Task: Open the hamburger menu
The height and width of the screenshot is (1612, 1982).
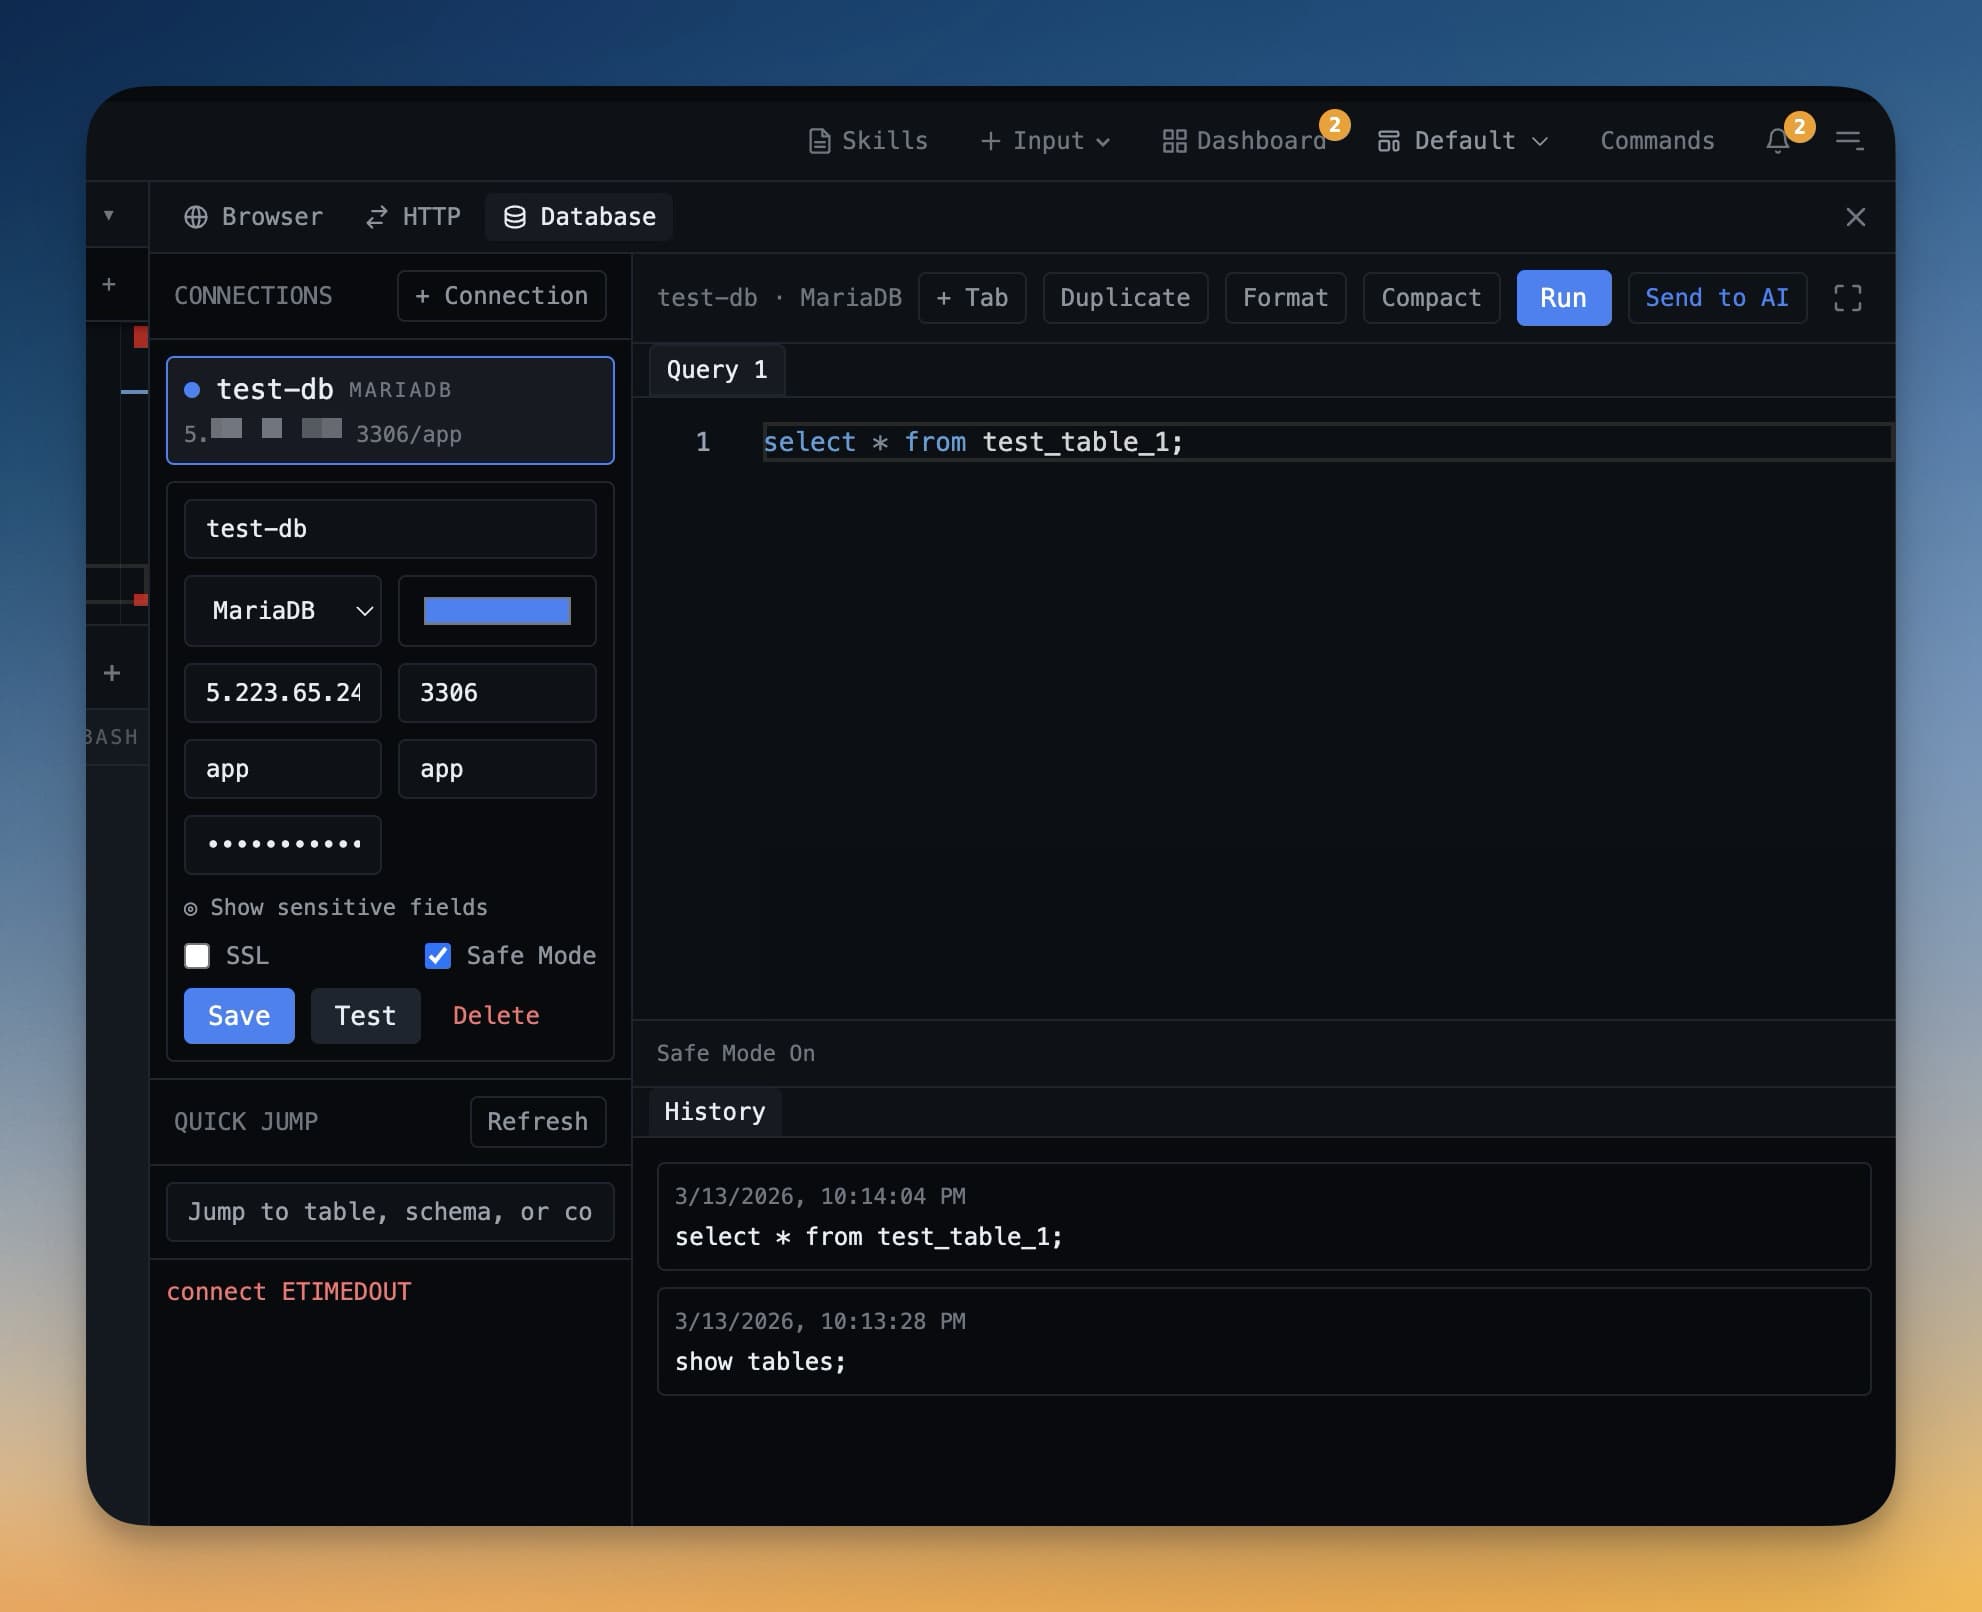Action: pos(1850,140)
